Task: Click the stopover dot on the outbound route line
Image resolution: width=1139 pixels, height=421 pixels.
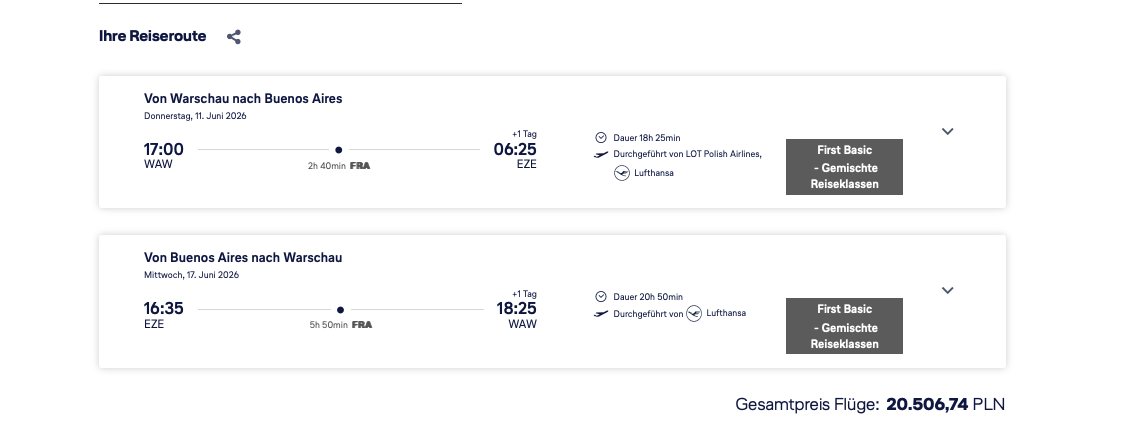Action: pyautogui.click(x=339, y=150)
